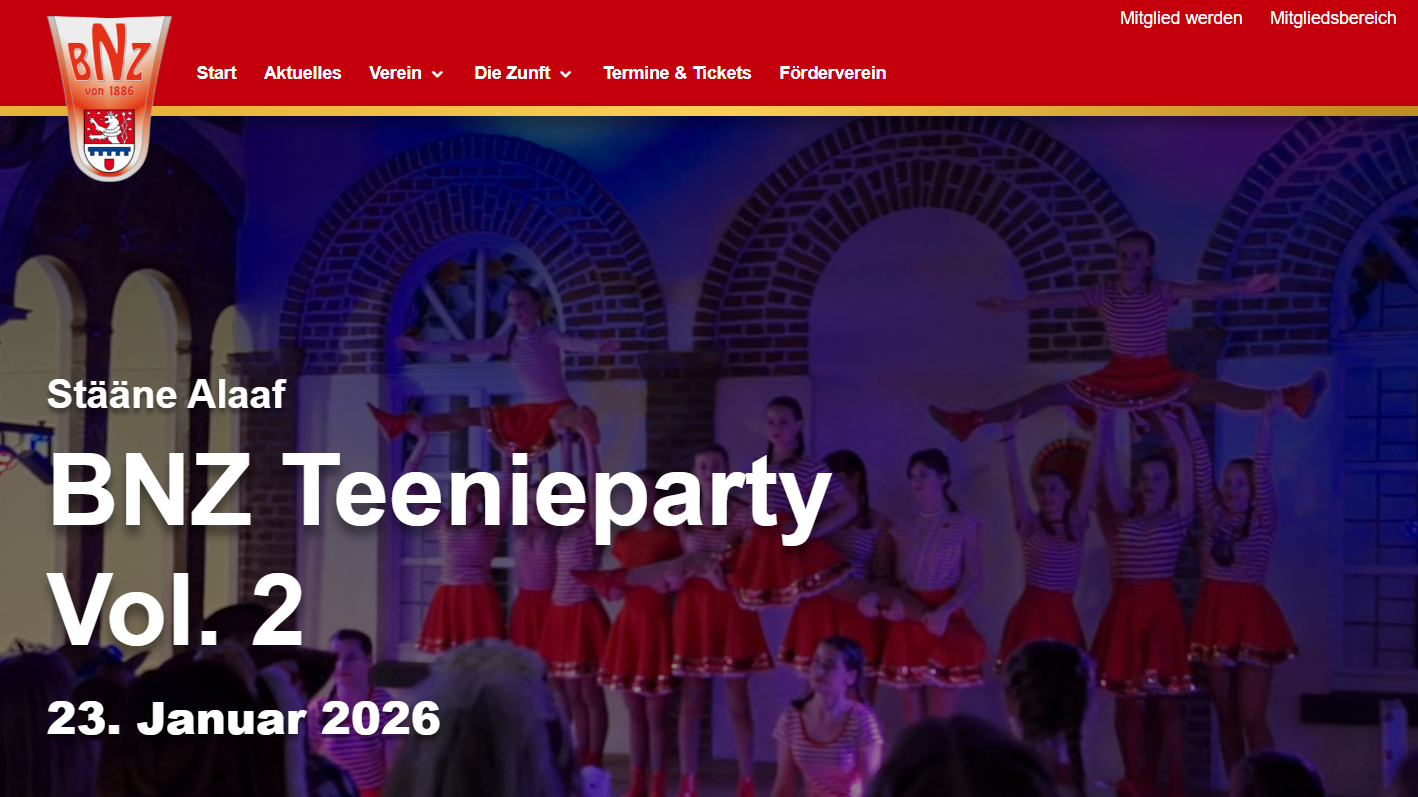Viewport: 1418px width, 797px height.
Task: Click the 'Stääne Alaaf' subtitle text
Action: [x=166, y=393]
